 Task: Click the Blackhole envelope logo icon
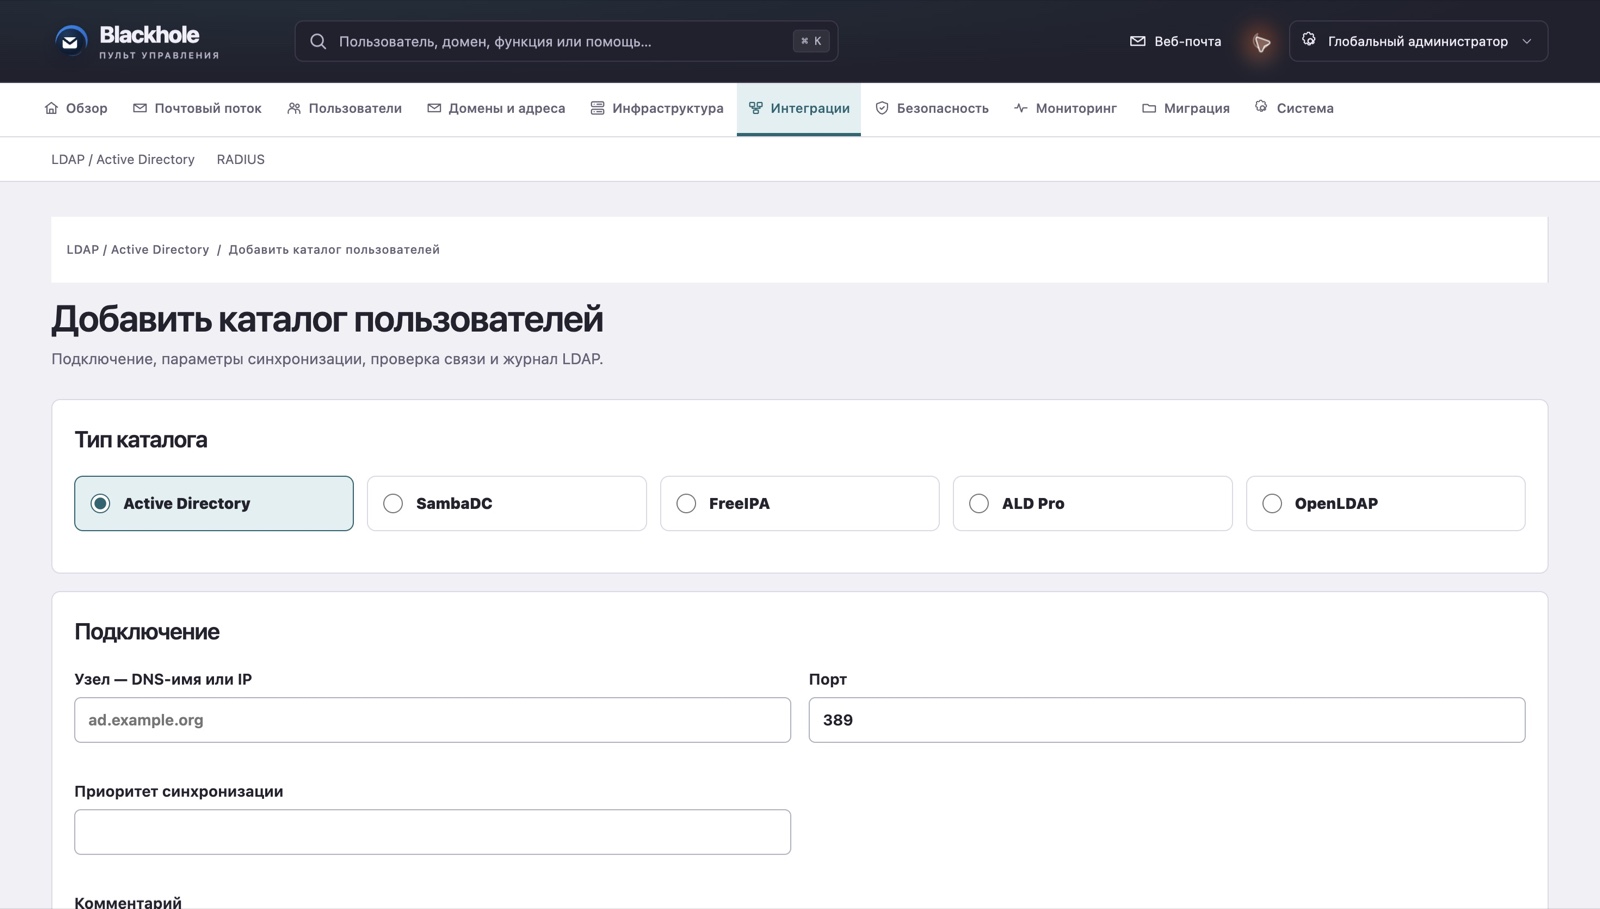[x=70, y=41]
